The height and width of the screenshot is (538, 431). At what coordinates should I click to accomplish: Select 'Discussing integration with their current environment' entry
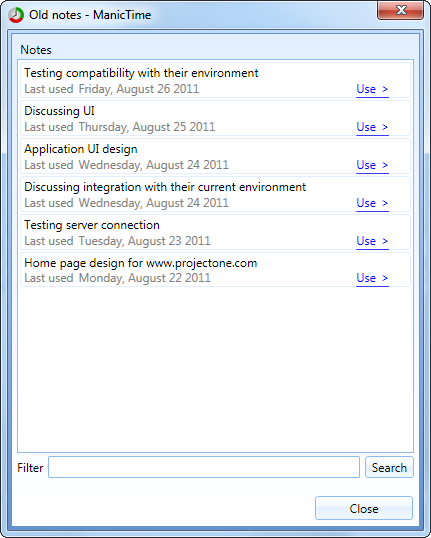(215, 195)
